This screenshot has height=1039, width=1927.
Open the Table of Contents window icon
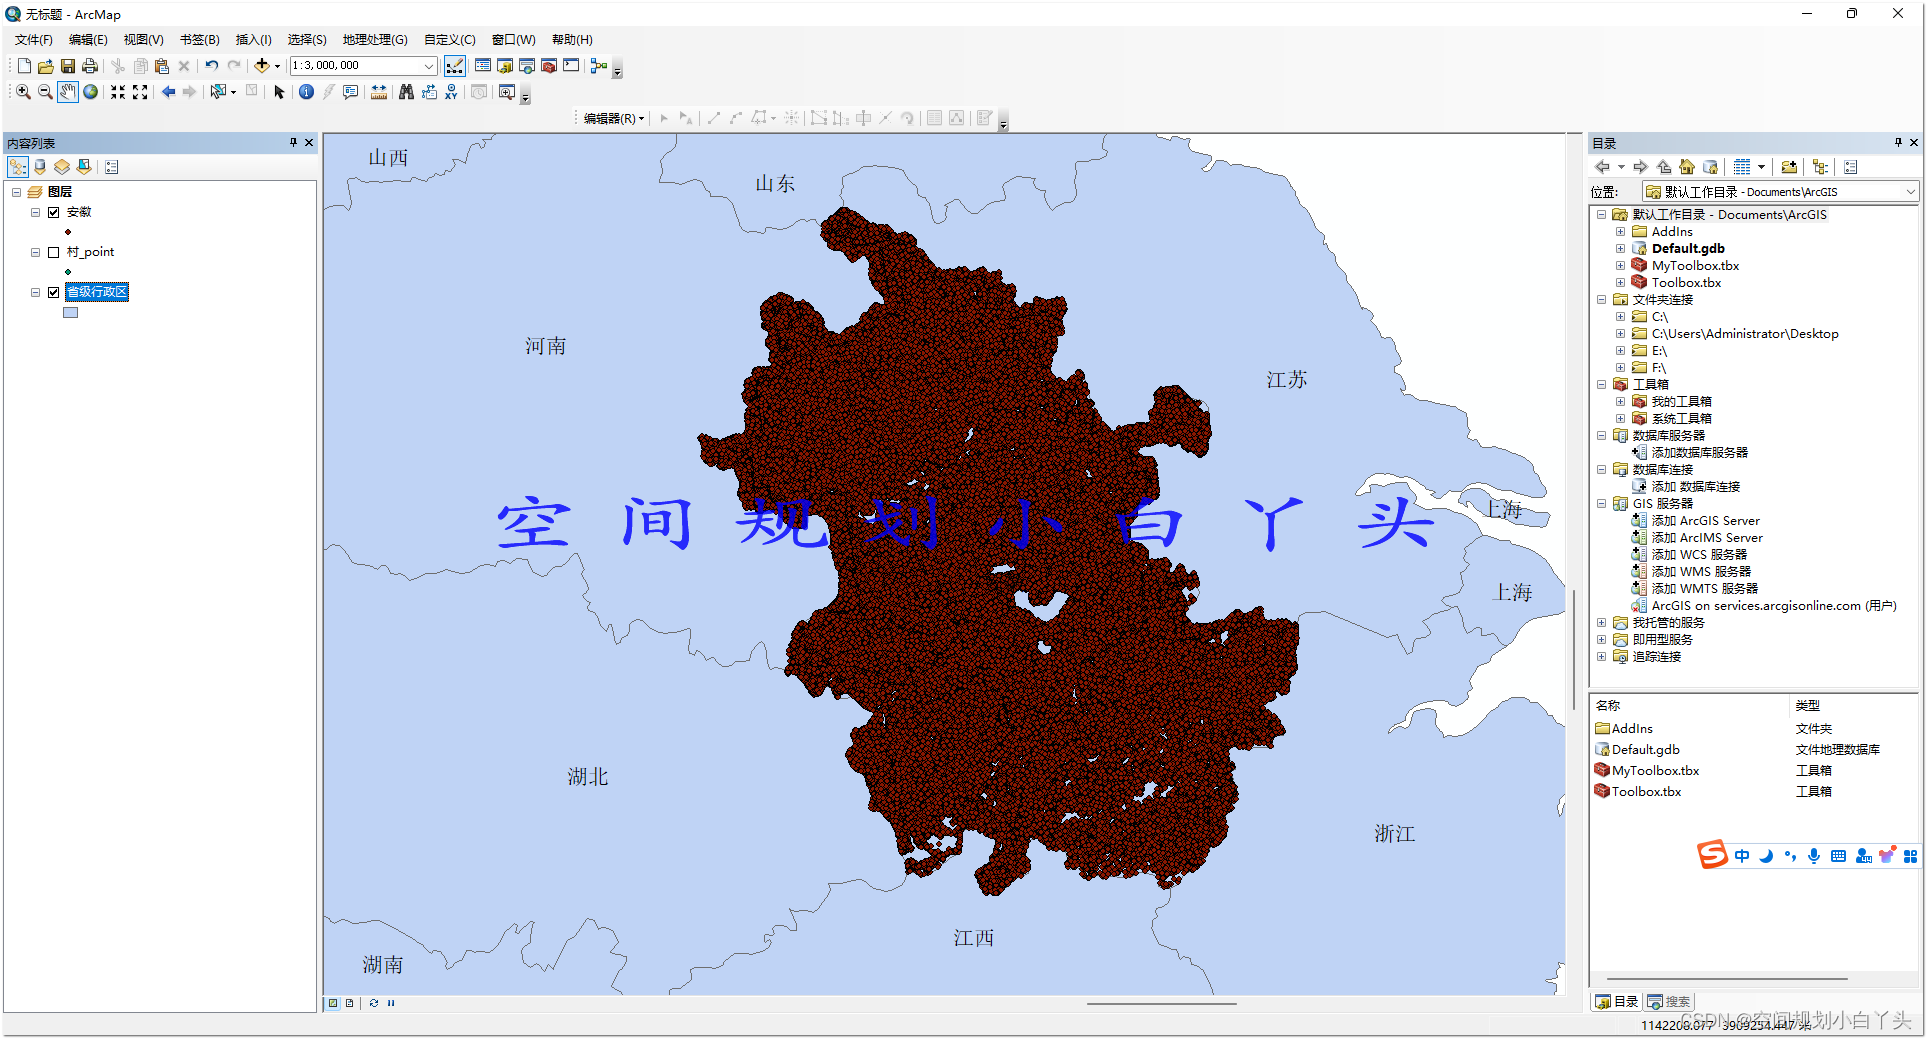483,66
